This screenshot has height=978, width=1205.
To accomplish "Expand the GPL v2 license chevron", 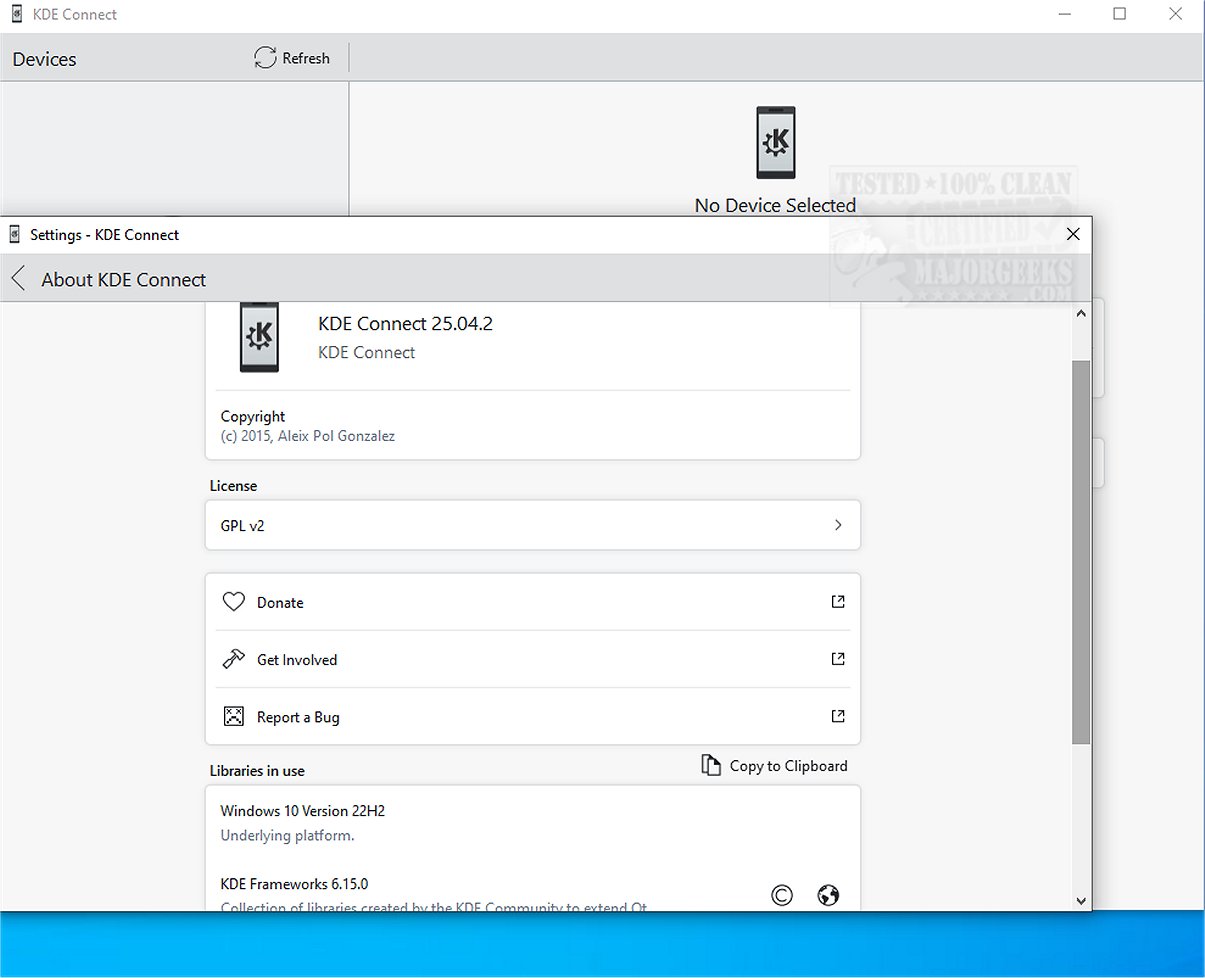I will tap(838, 525).
